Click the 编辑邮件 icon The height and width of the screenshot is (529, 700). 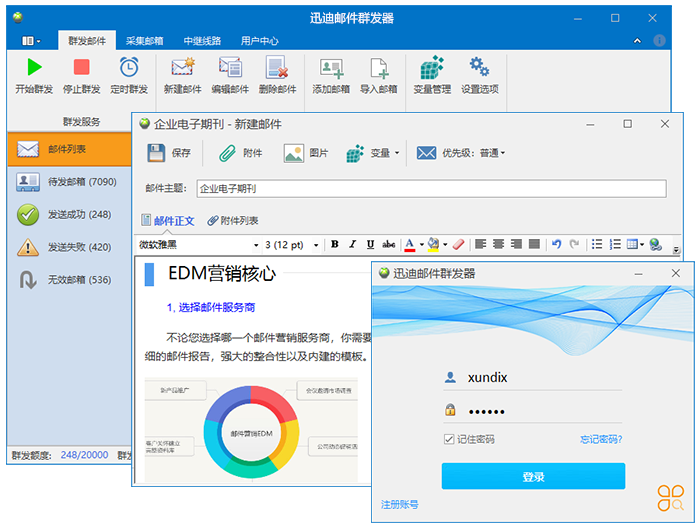tap(230, 67)
